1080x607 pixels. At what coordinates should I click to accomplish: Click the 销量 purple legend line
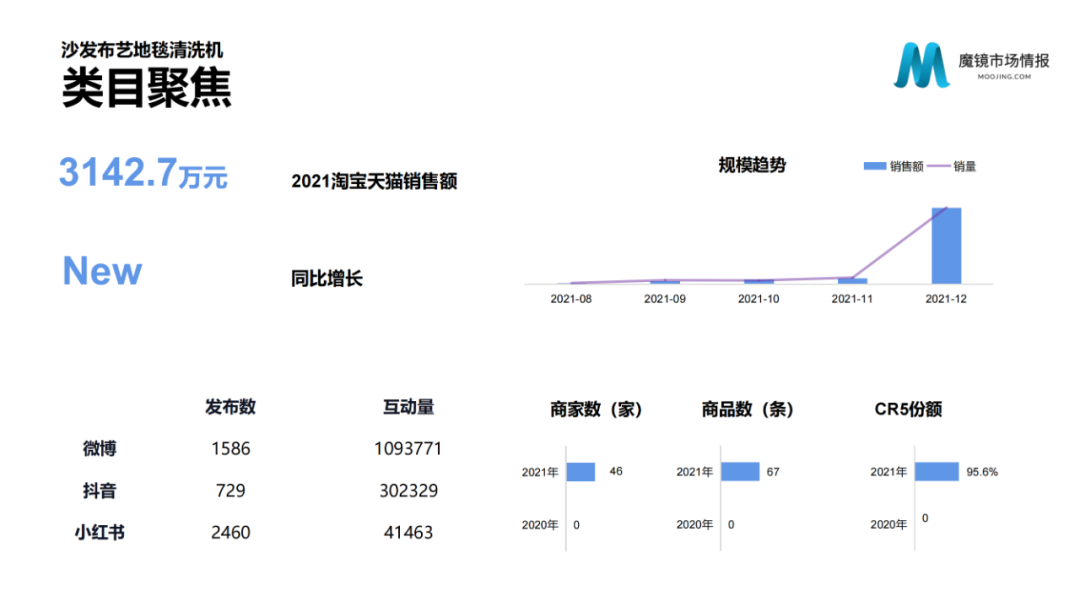[x=938, y=166]
